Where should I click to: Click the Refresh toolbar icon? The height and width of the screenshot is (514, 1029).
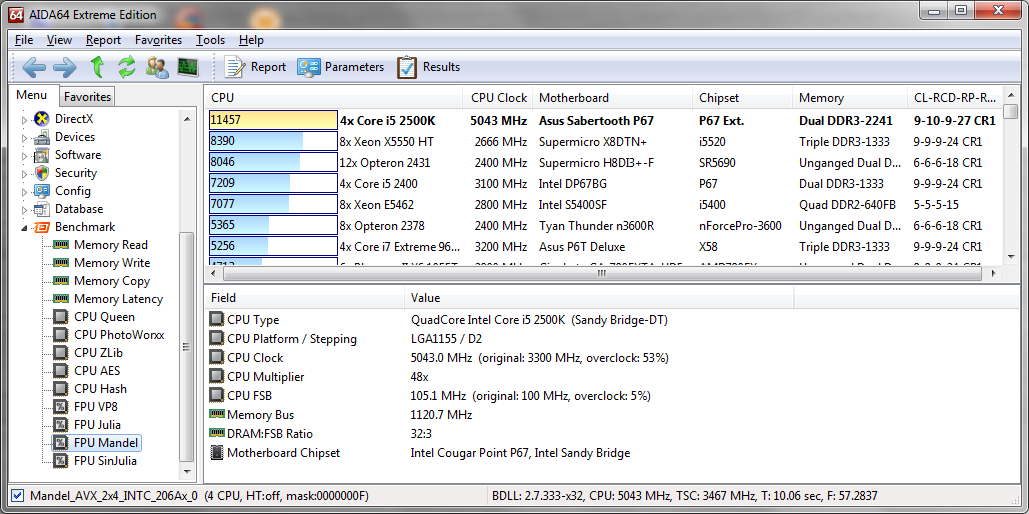pos(126,67)
